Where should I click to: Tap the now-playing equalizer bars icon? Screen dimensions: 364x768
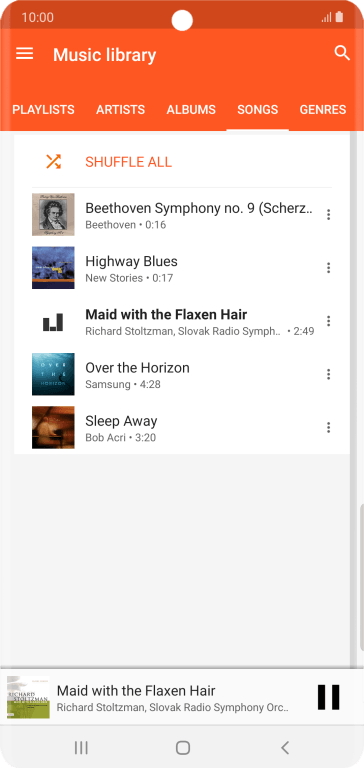(53, 322)
